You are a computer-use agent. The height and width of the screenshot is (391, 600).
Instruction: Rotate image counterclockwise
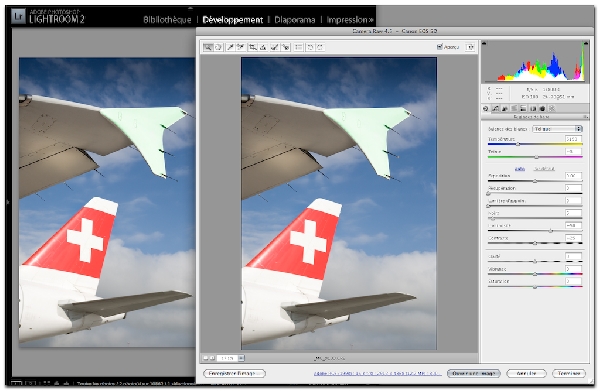tap(310, 47)
